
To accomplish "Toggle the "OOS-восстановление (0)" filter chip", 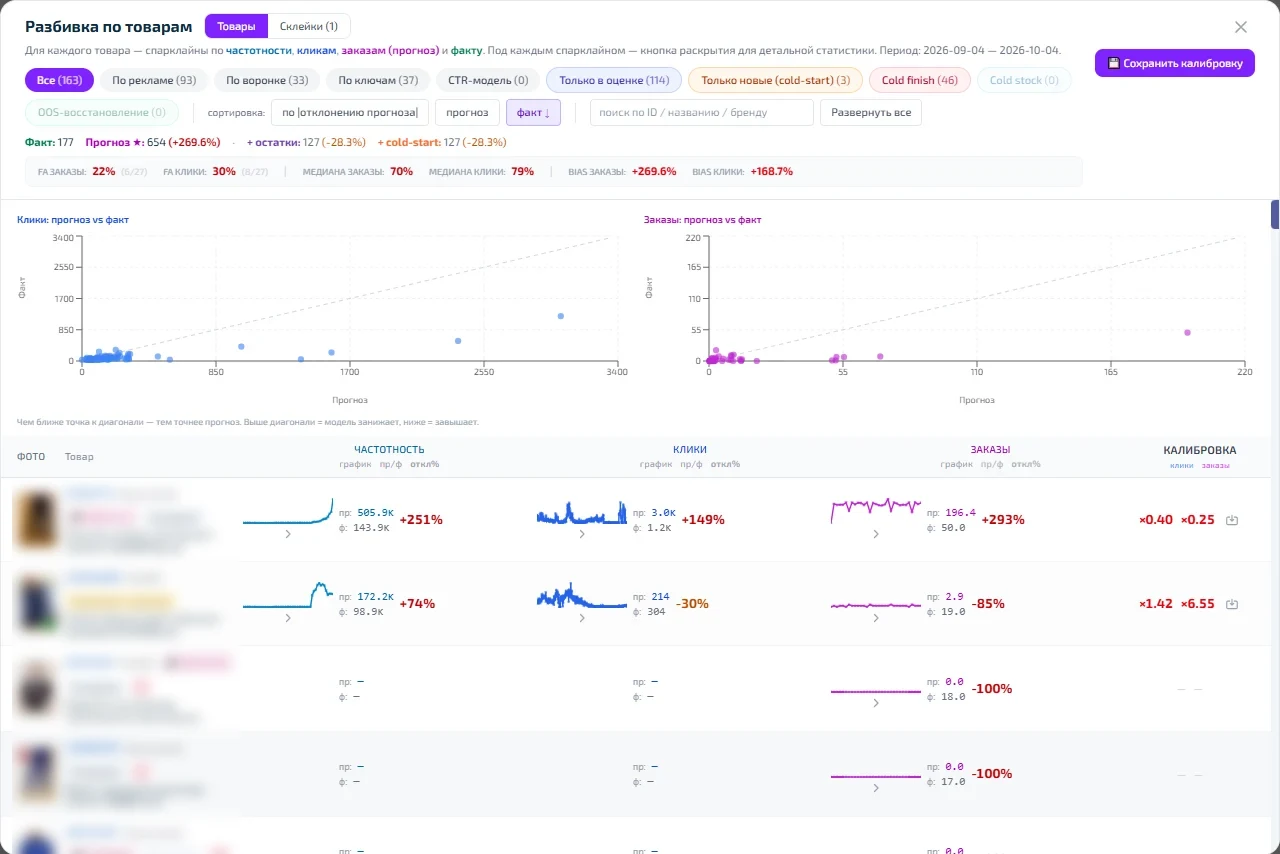I will (102, 113).
